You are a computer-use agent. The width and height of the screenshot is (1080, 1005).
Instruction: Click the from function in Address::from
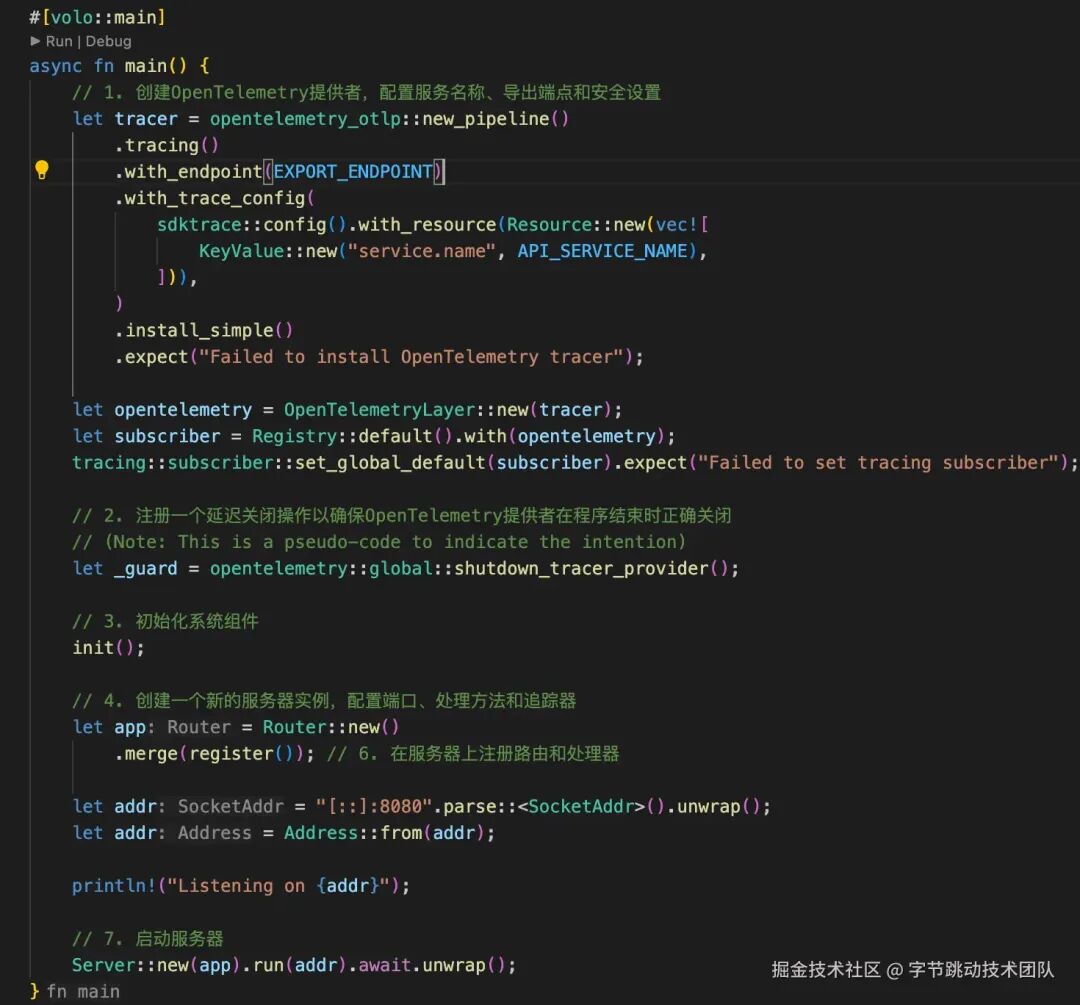pyautogui.click(x=401, y=833)
